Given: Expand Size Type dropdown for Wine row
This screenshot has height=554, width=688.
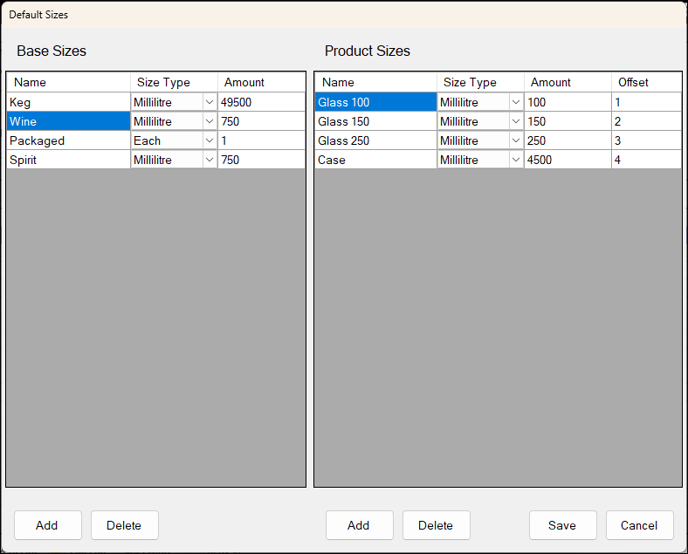Looking at the screenshot, I should point(209,121).
